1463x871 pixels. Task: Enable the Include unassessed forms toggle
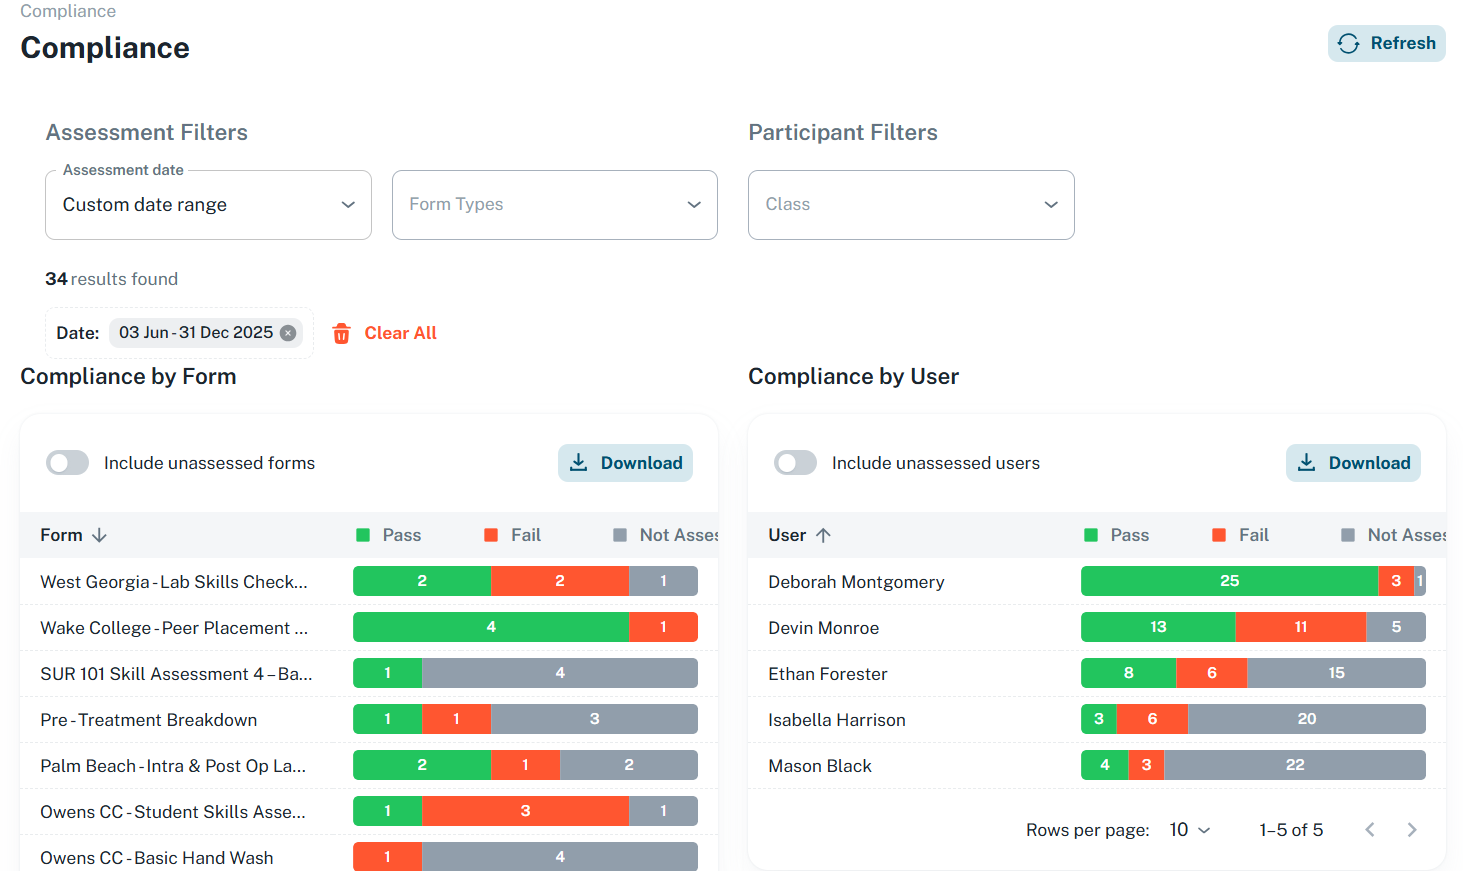coord(67,462)
